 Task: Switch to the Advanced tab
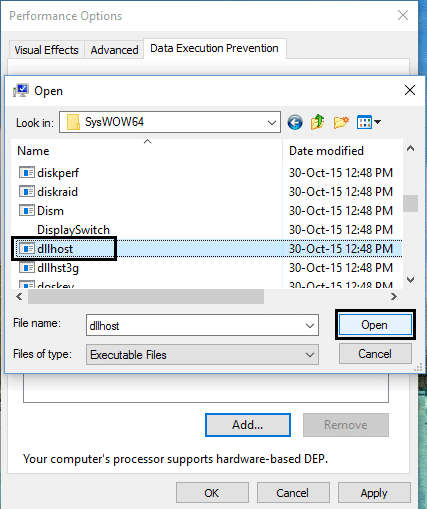click(114, 50)
